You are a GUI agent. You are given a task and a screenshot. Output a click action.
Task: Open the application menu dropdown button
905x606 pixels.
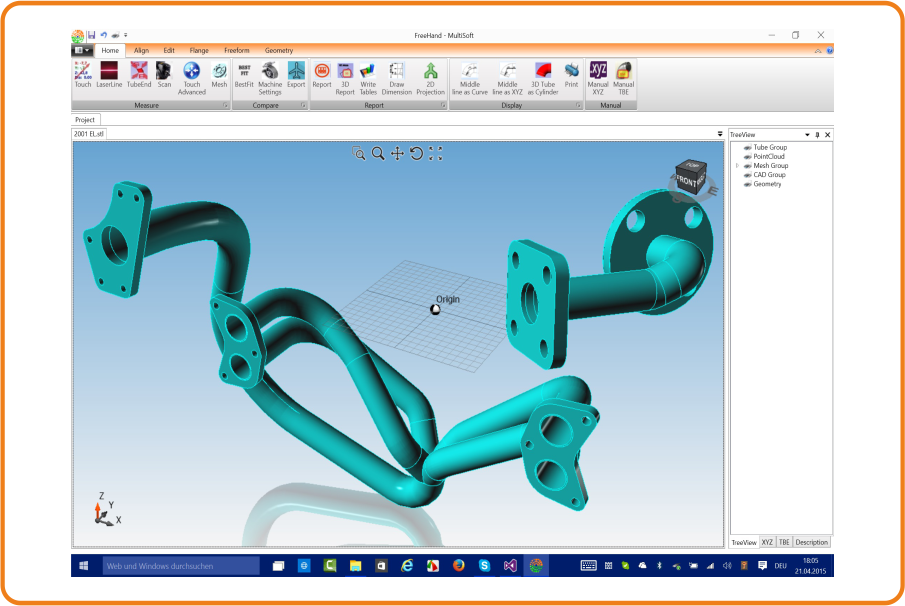point(82,50)
